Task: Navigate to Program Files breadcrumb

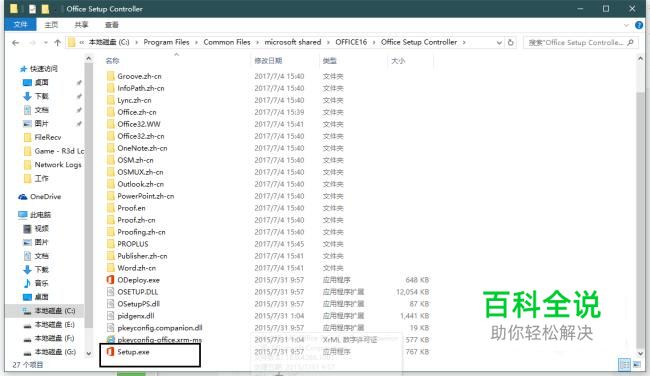Action: (x=166, y=42)
